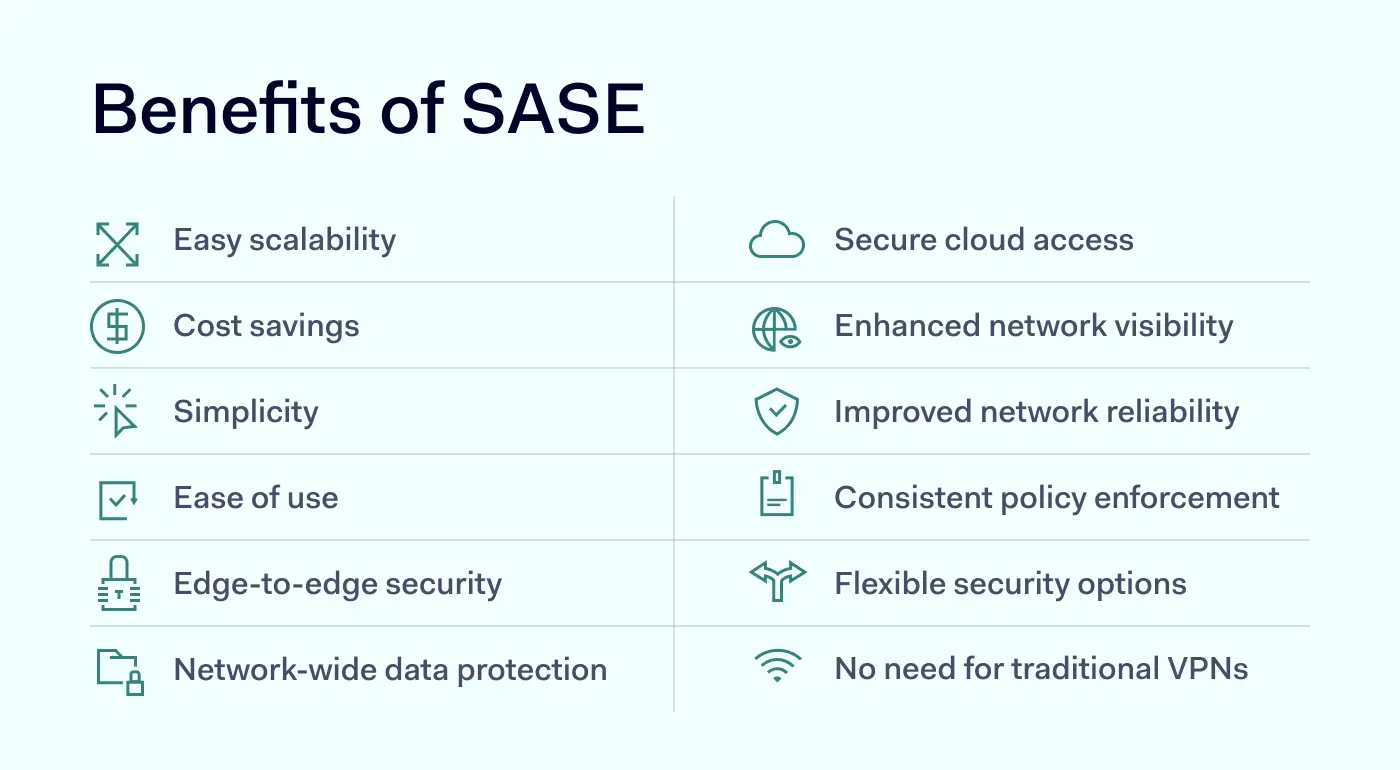Click the dollar coin icon

click(x=117, y=327)
